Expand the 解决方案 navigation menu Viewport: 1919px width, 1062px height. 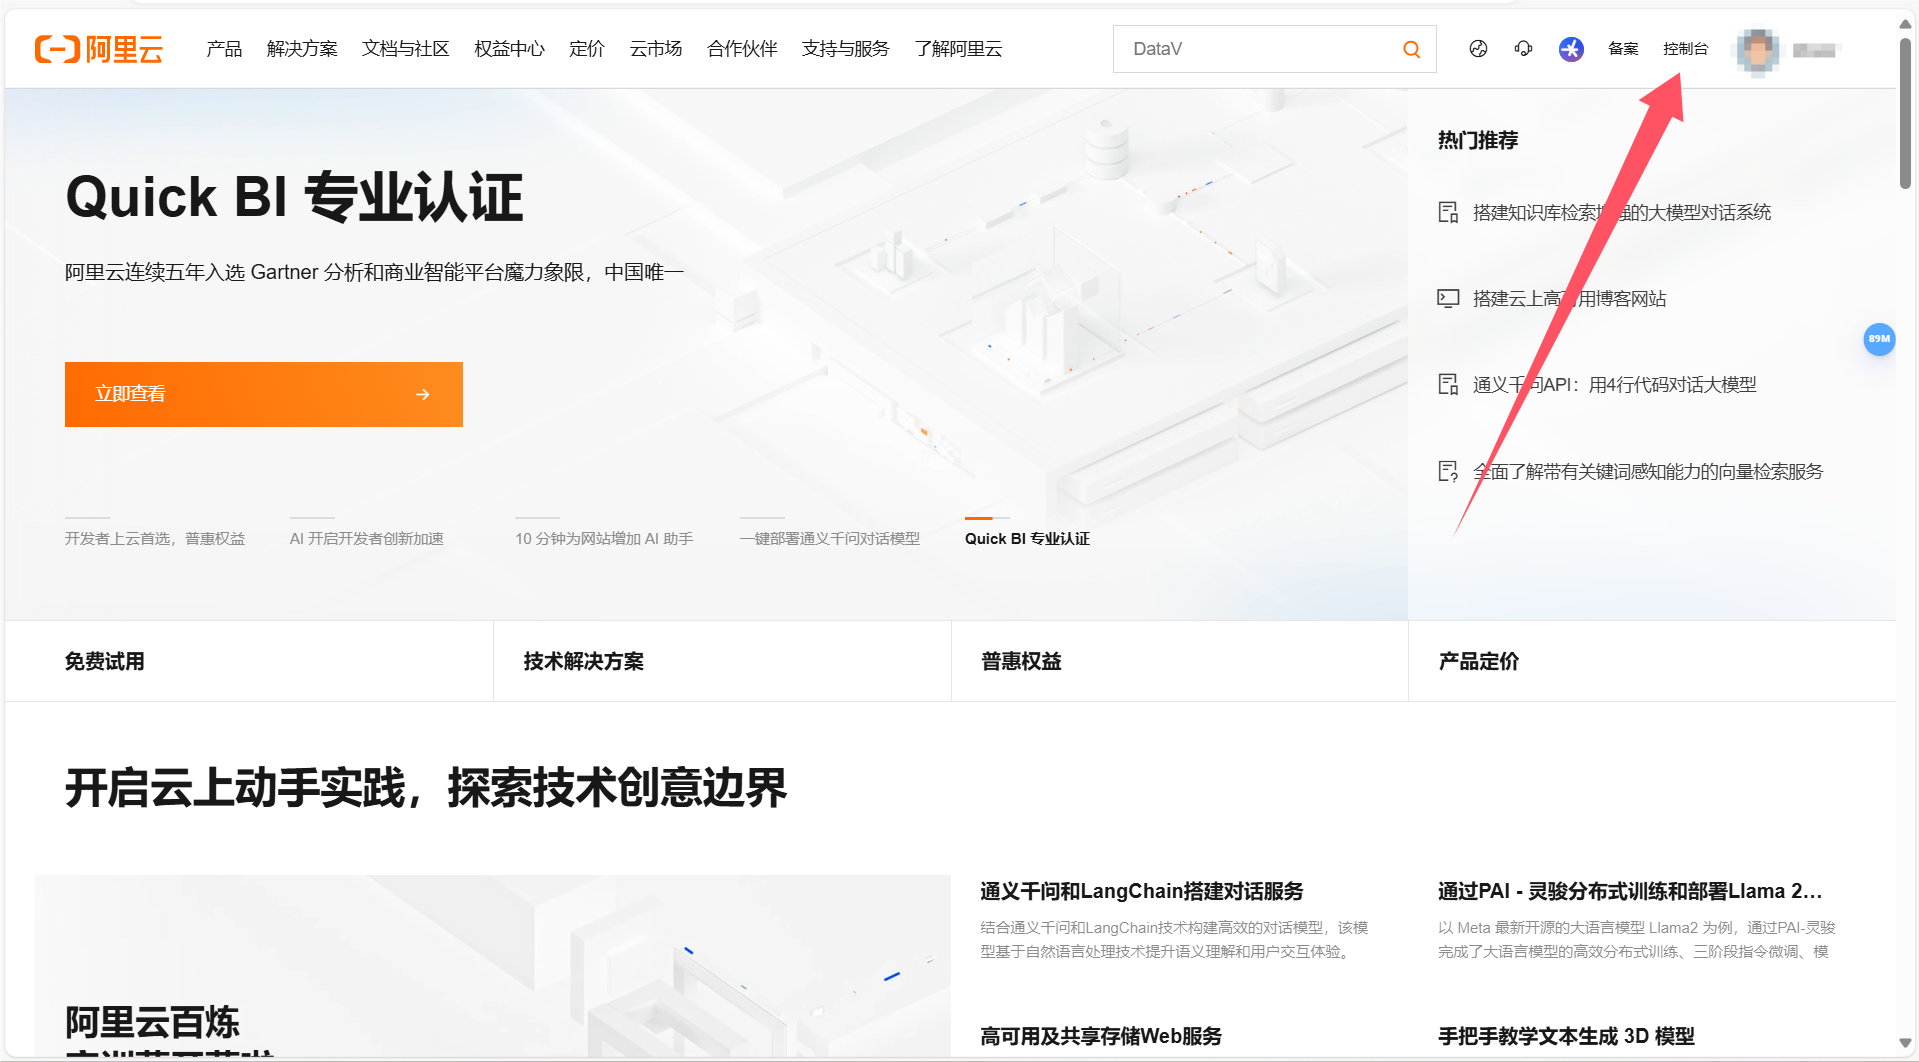[x=302, y=49]
